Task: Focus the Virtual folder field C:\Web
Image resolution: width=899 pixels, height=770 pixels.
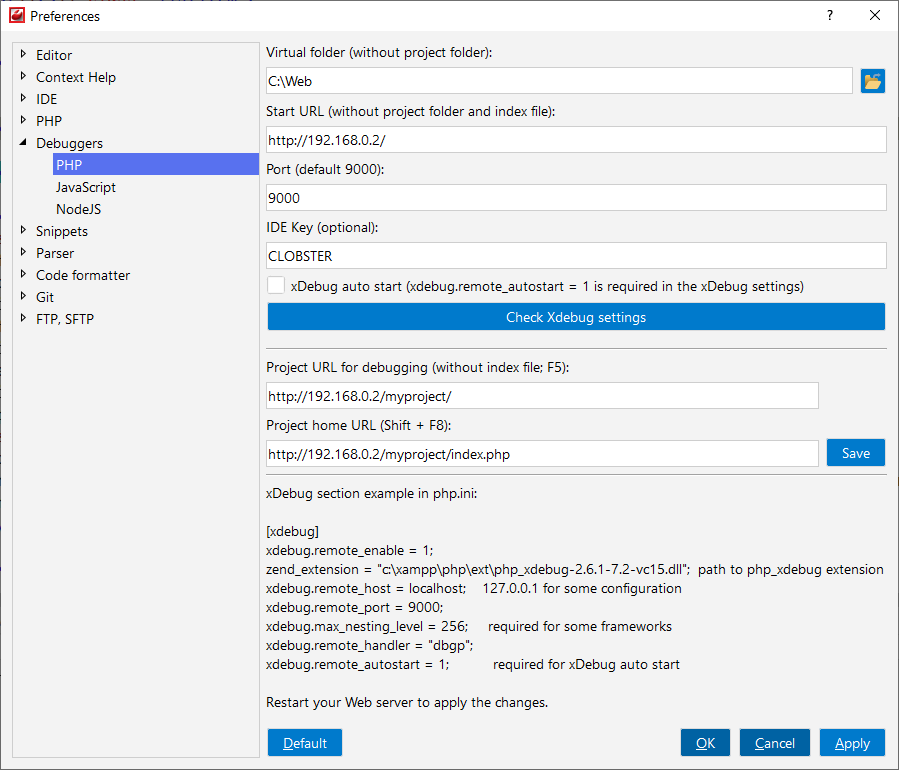Action: coord(559,81)
